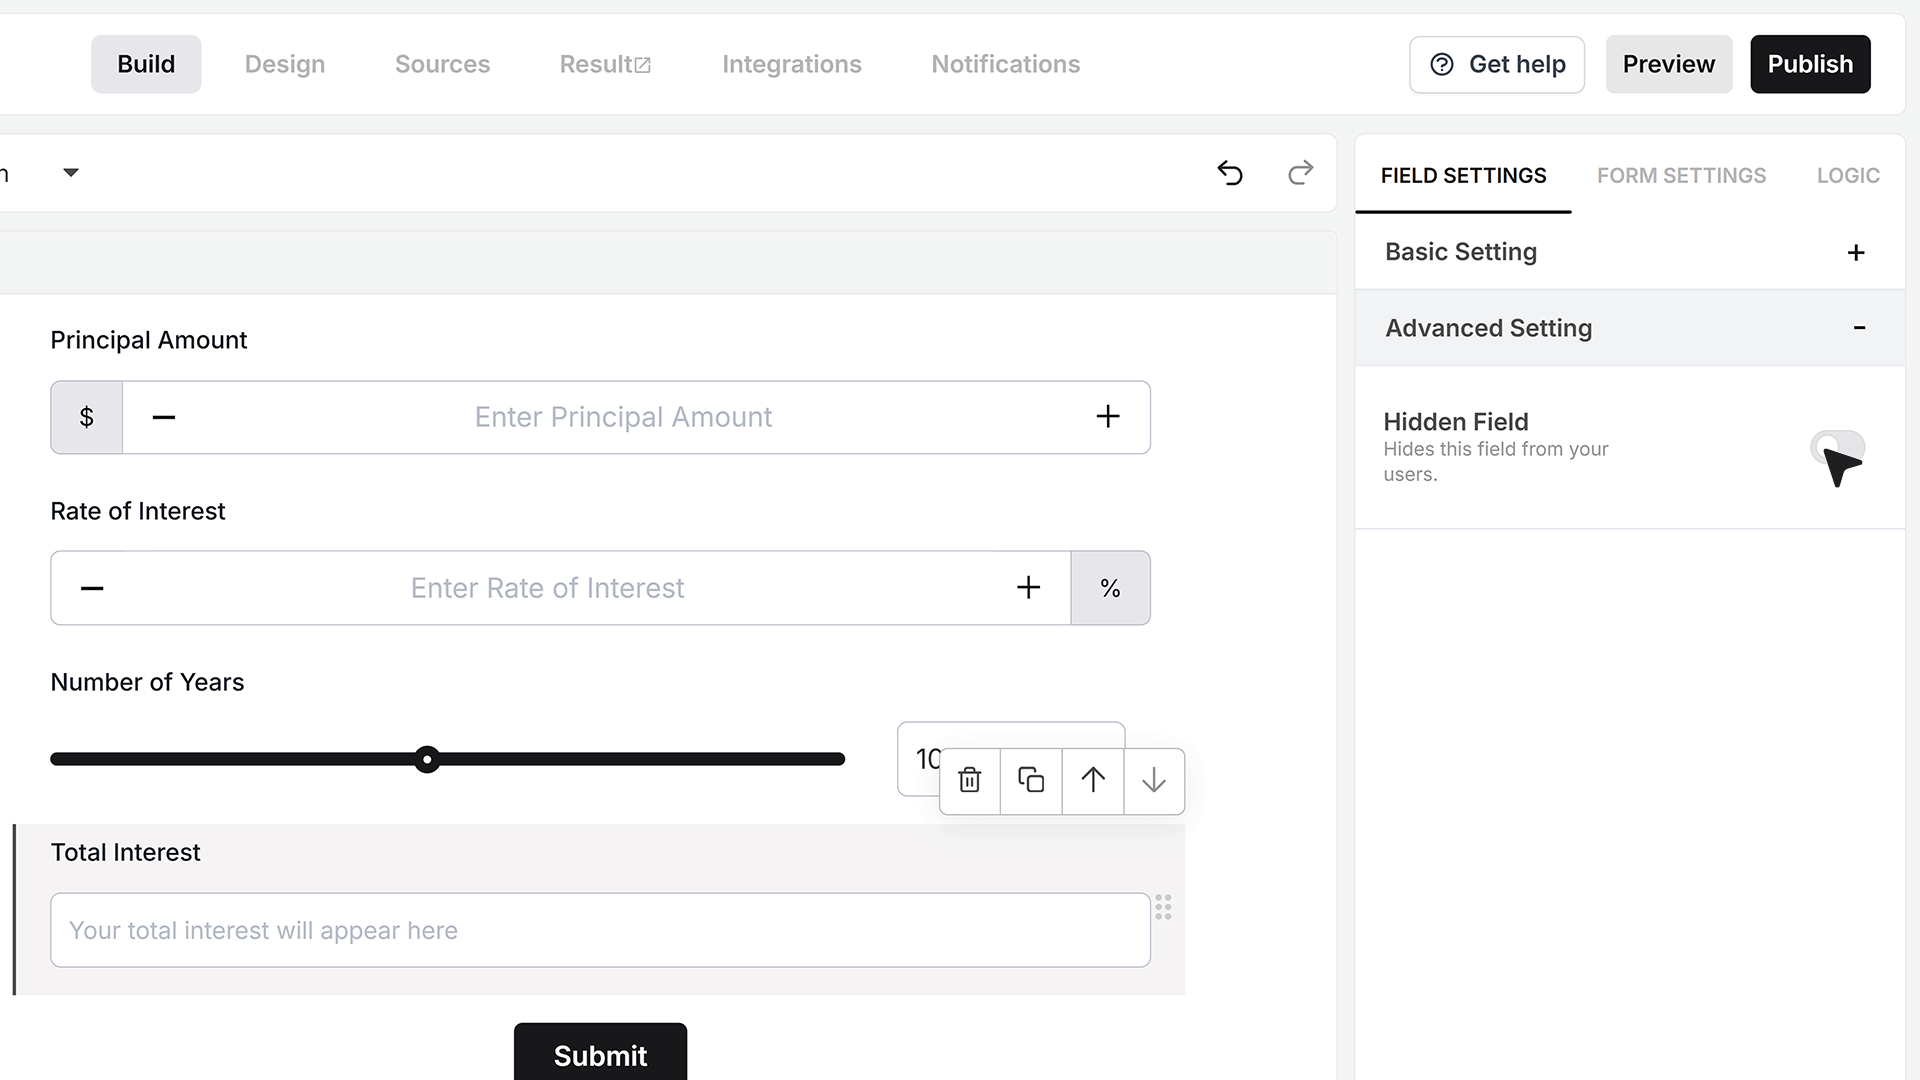Select the Rate of Interest label
1920x1080 pixels.
[138, 511]
